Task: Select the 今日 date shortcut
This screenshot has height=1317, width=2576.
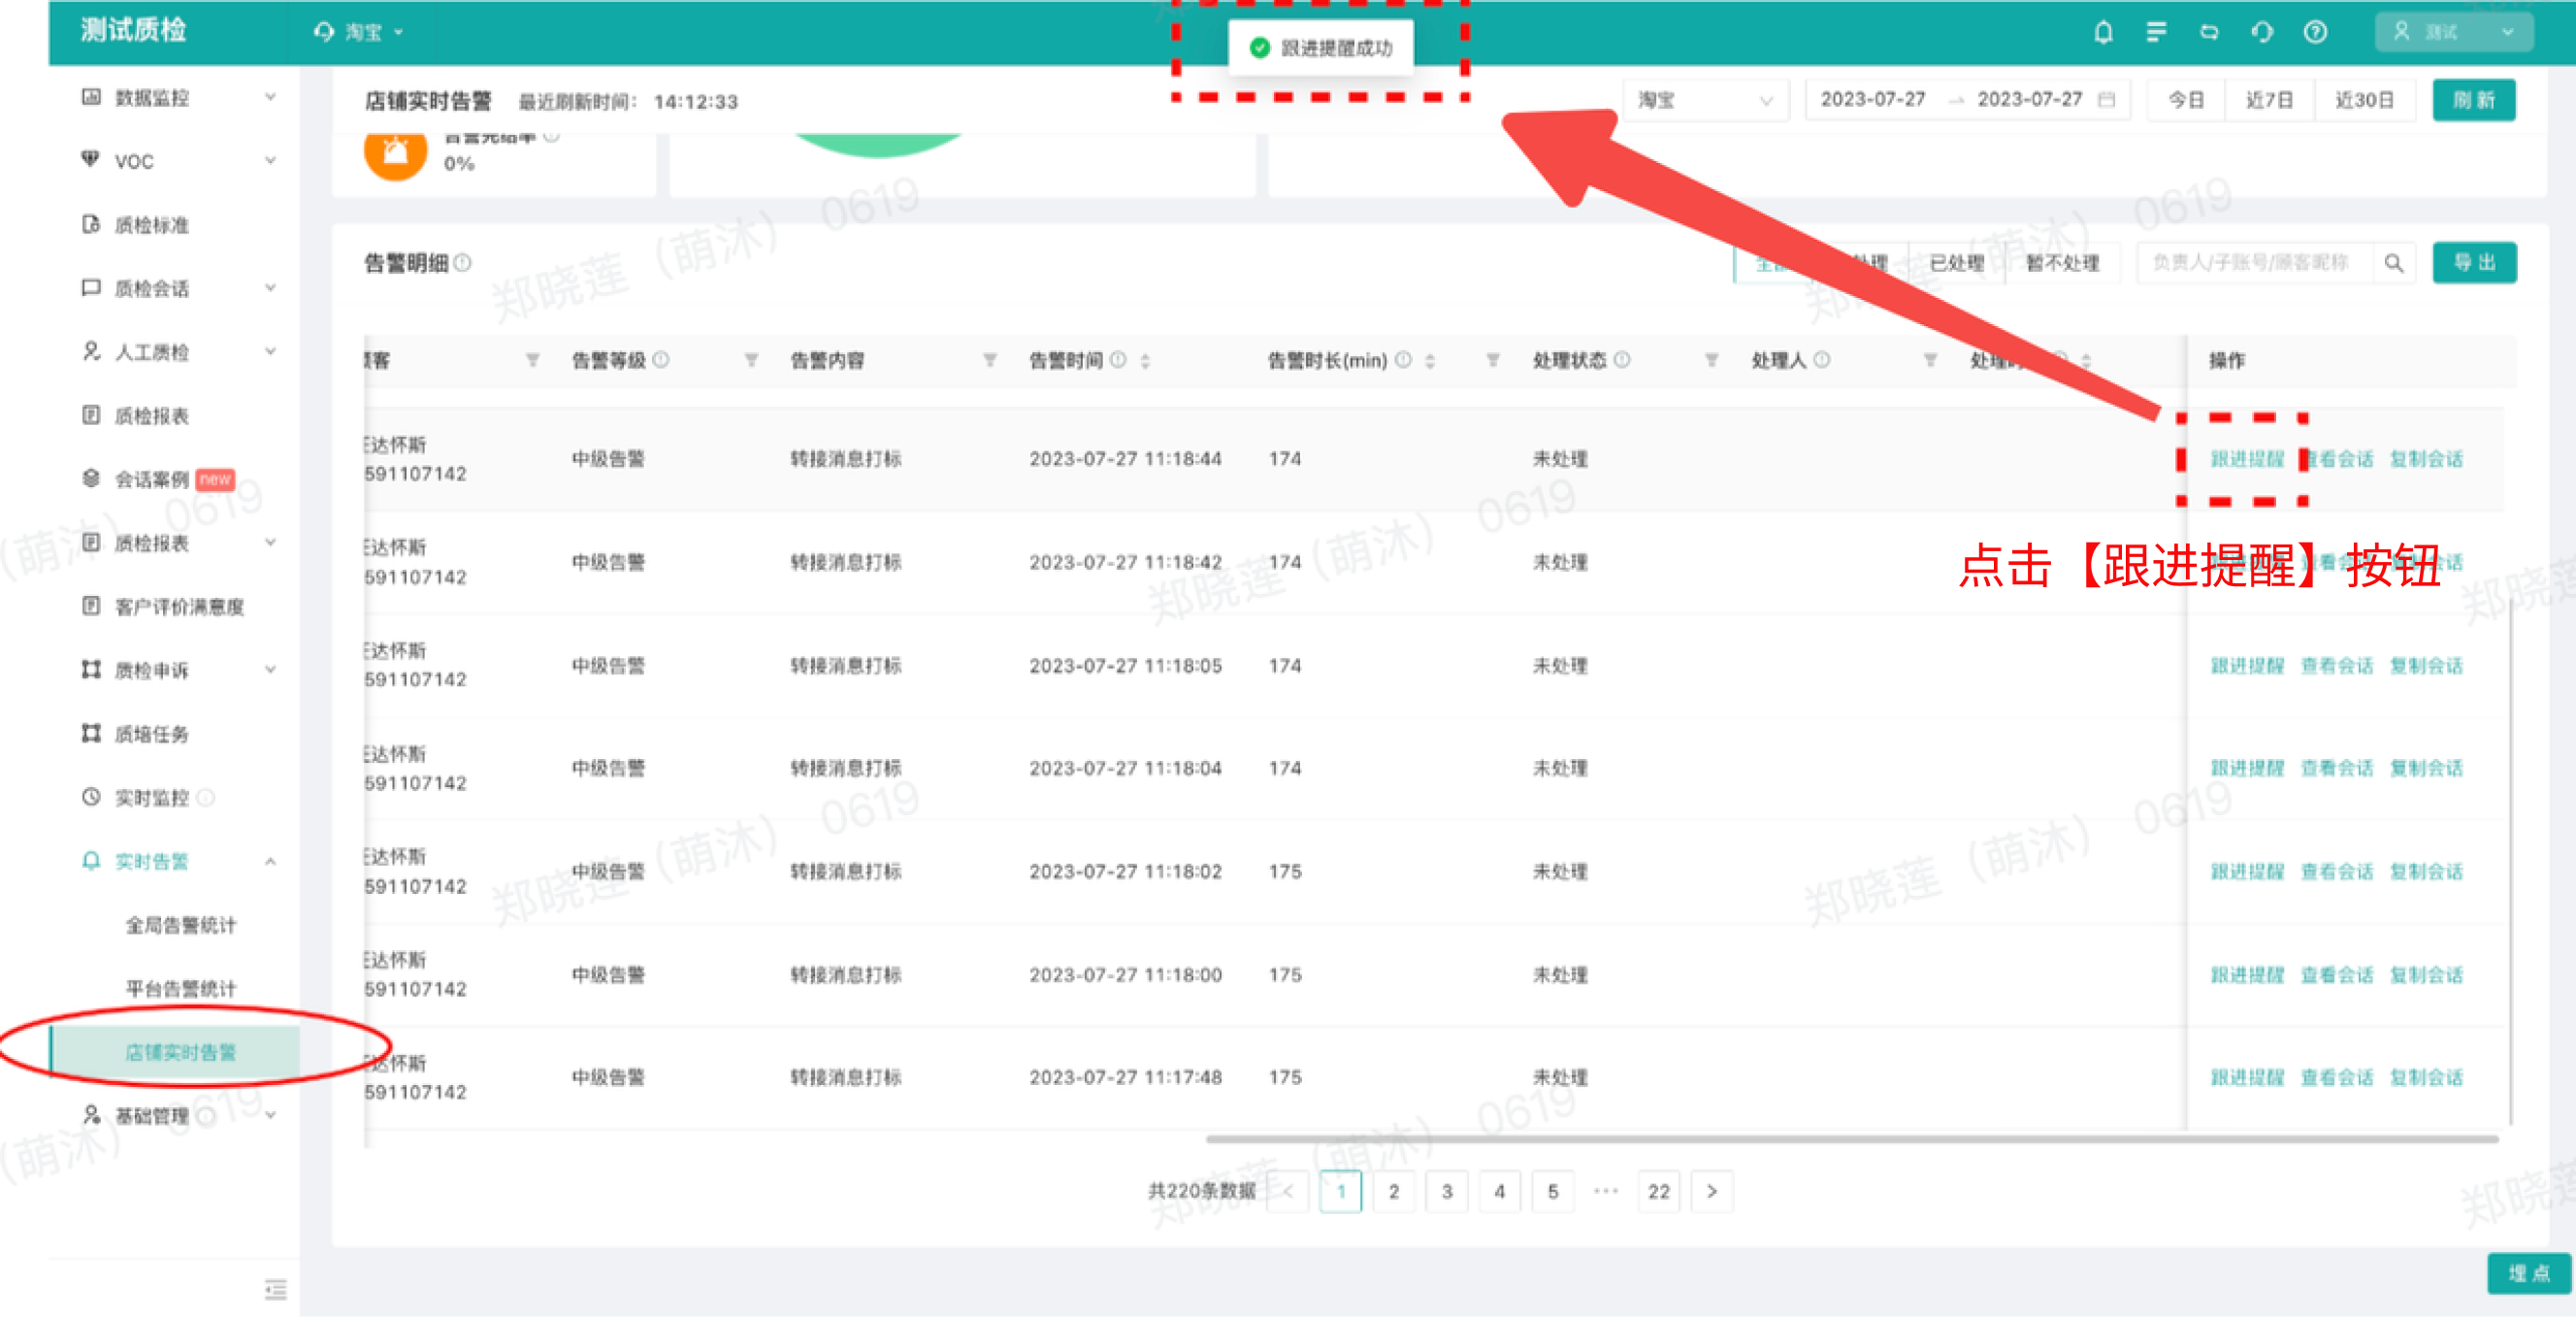Action: click(2186, 100)
